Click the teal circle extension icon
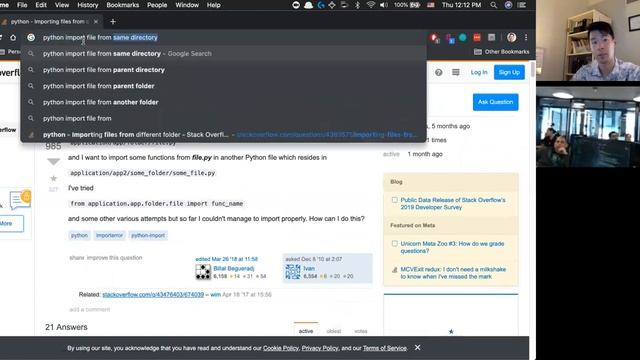The height and width of the screenshot is (360, 640). pyautogui.click(x=462, y=38)
